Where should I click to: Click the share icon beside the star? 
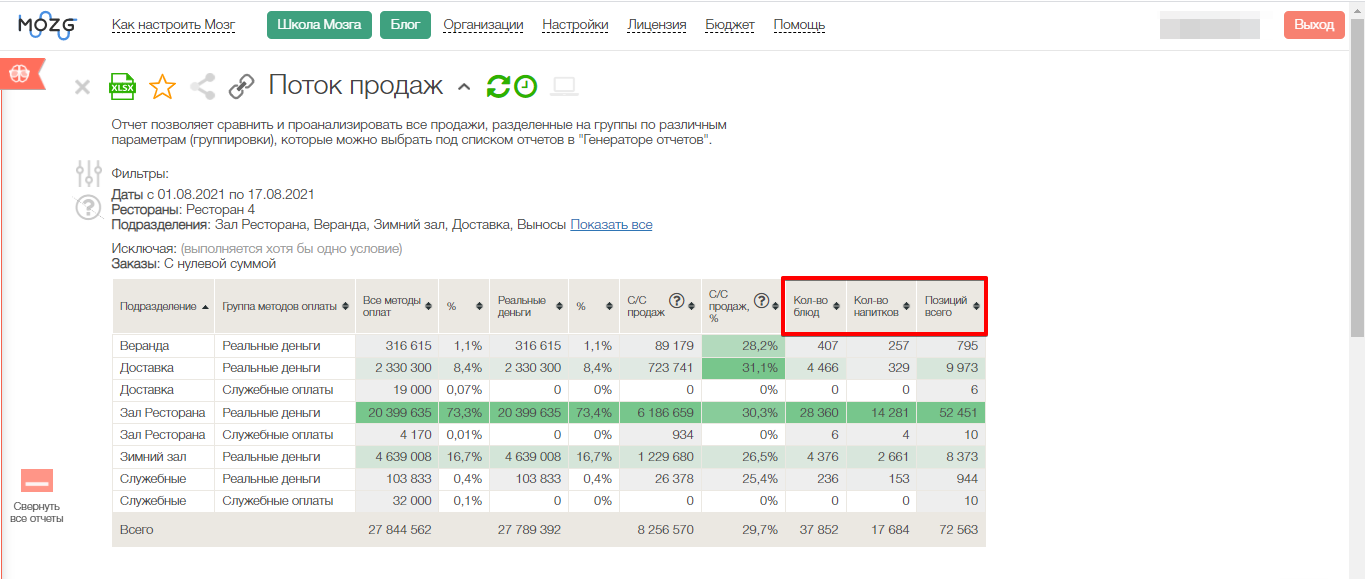(x=203, y=87)
